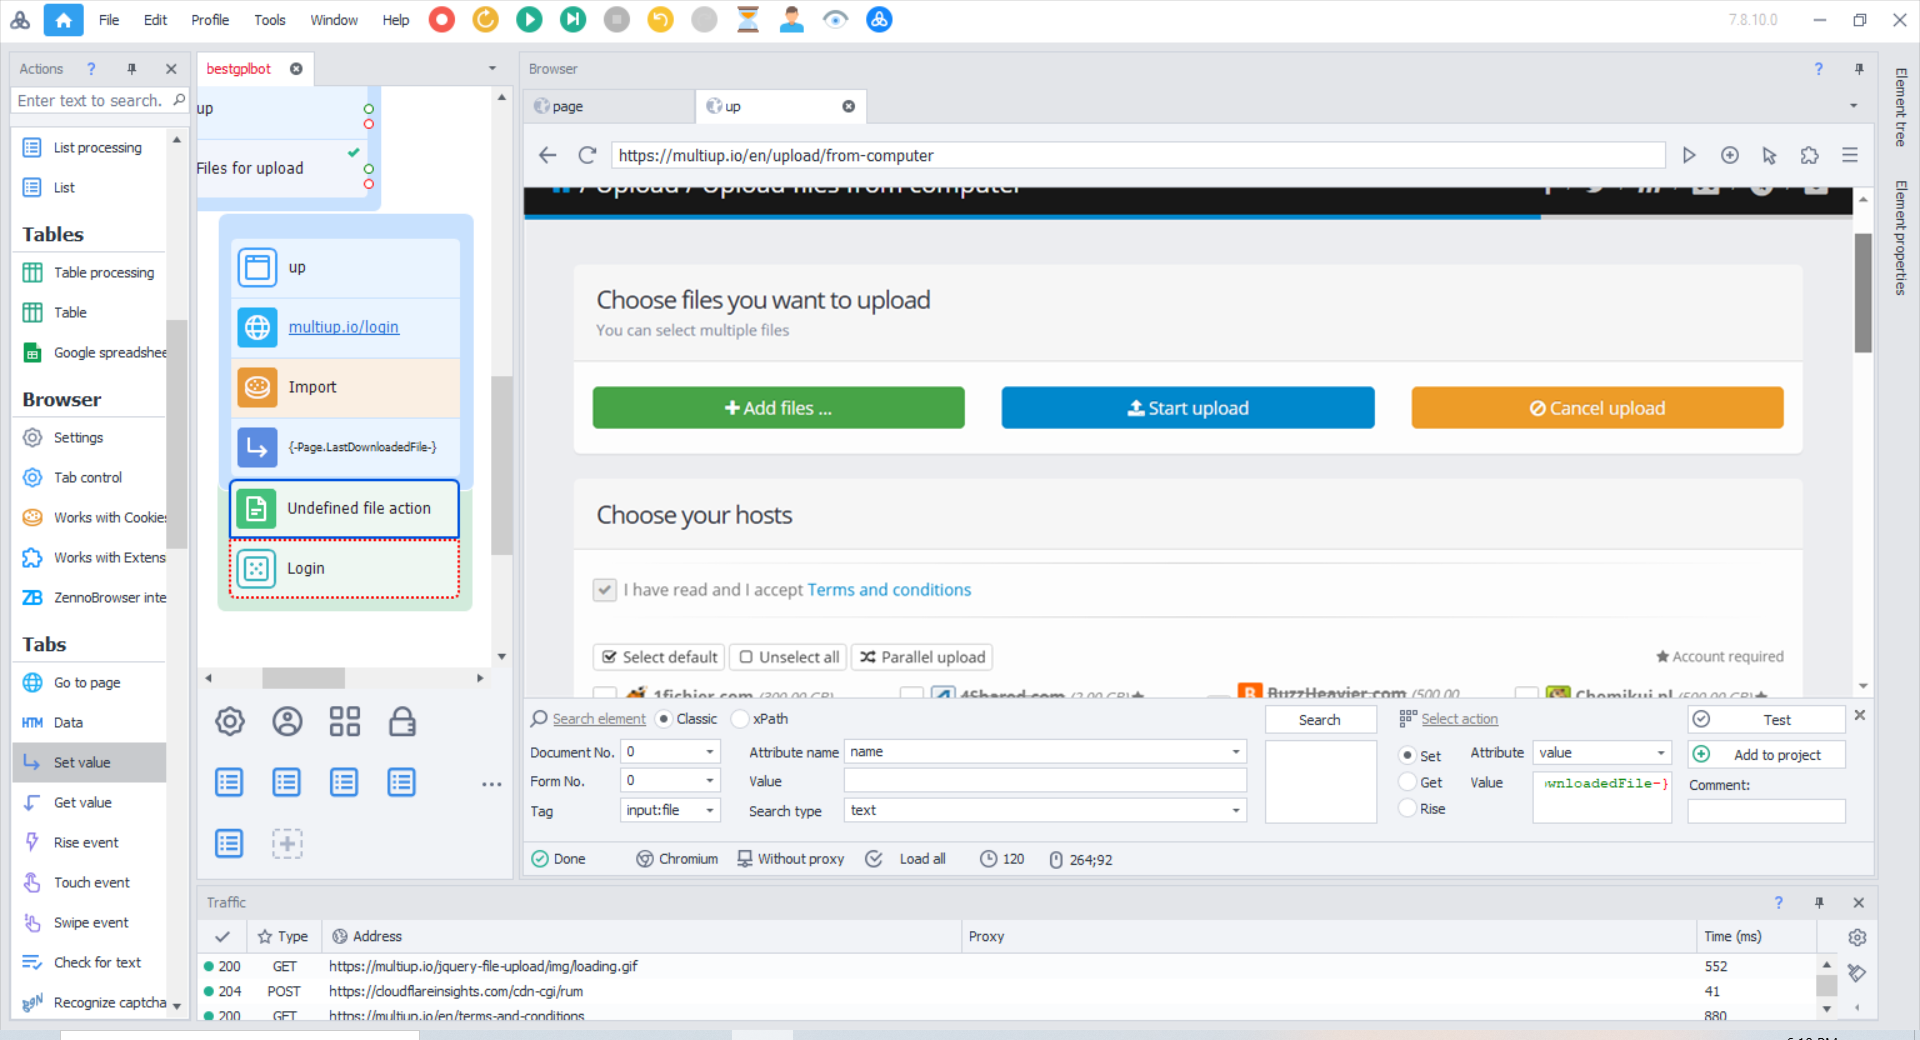This screenshot has height=1040, width=1920.
Task: Close the 'up' browser tab
Action: click(848, 106)
